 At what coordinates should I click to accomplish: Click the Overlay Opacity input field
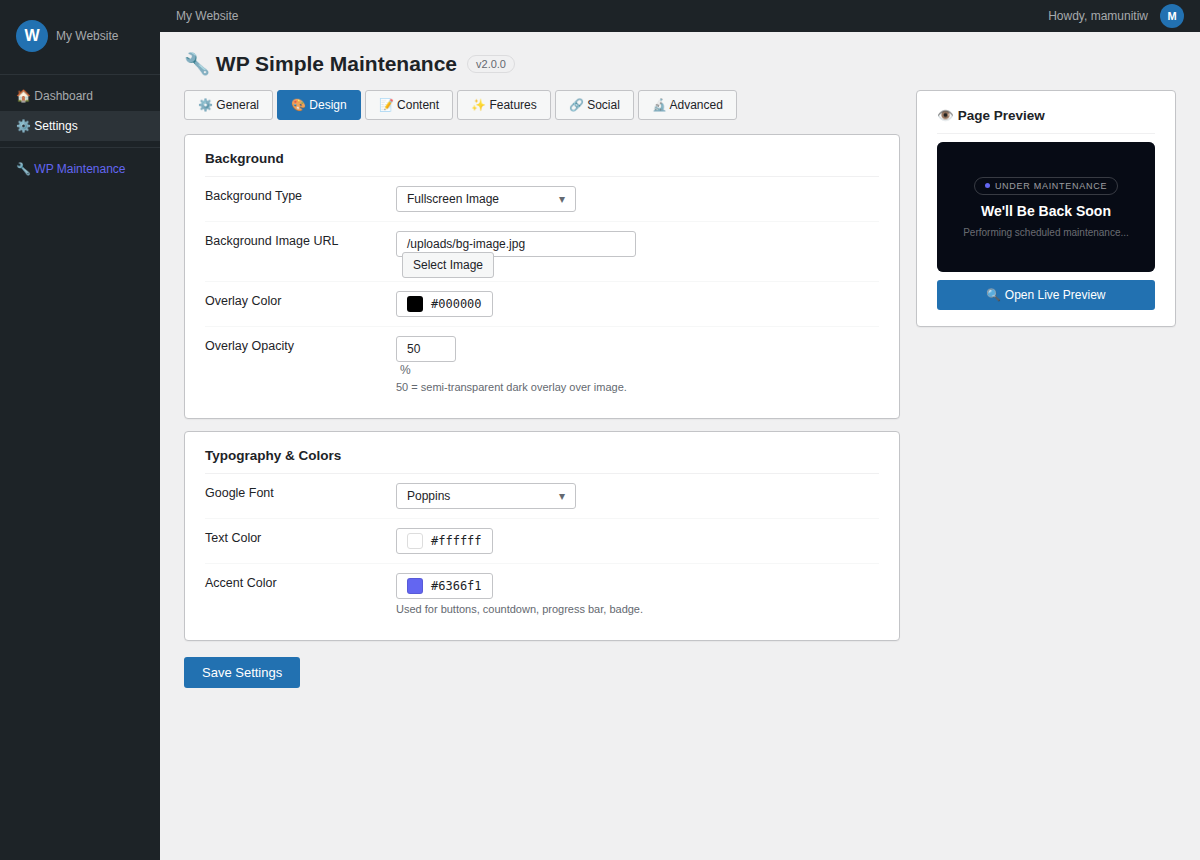tap(425, 348)
